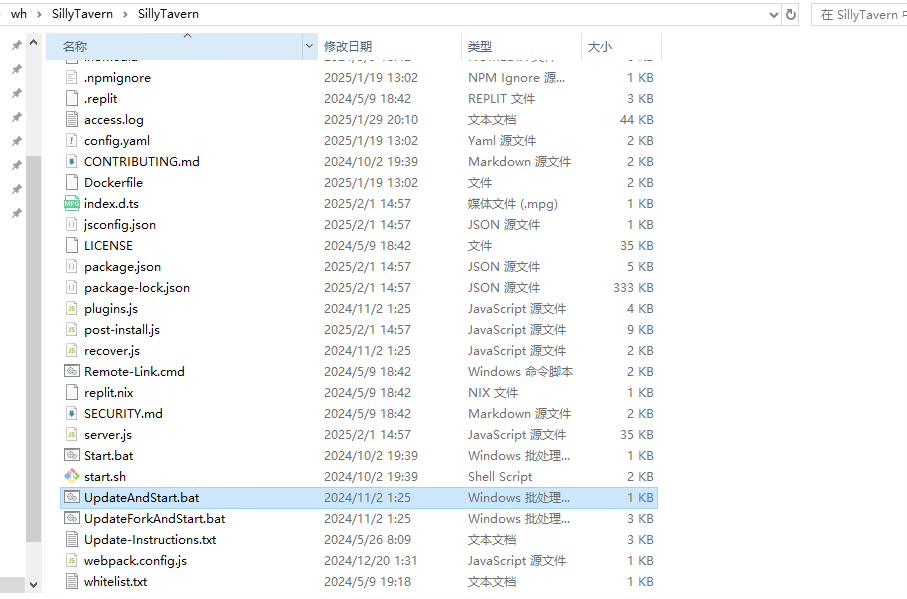Sort by the 类型 column header
This screenshot has width=907, height=599.
[521, 46]
